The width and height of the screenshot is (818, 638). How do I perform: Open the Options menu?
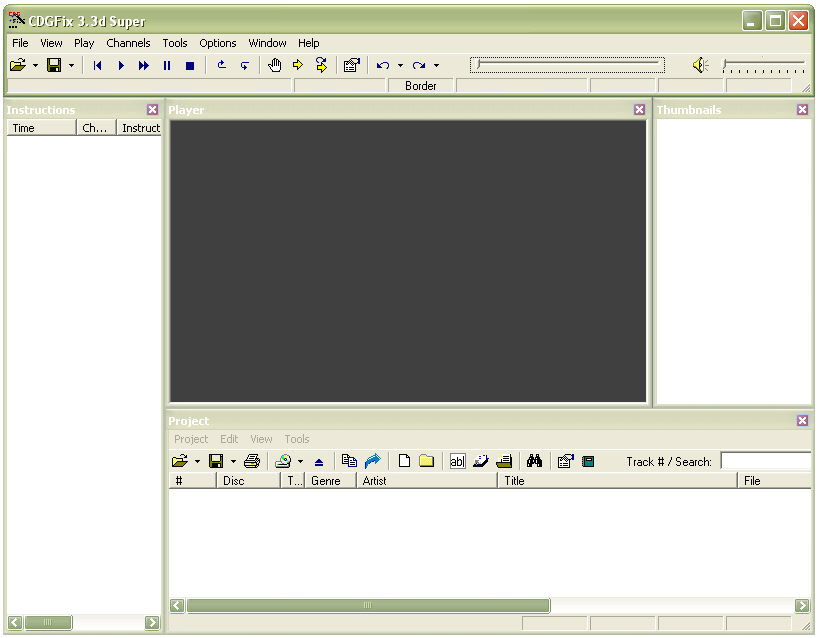click(x=218, y=43)
